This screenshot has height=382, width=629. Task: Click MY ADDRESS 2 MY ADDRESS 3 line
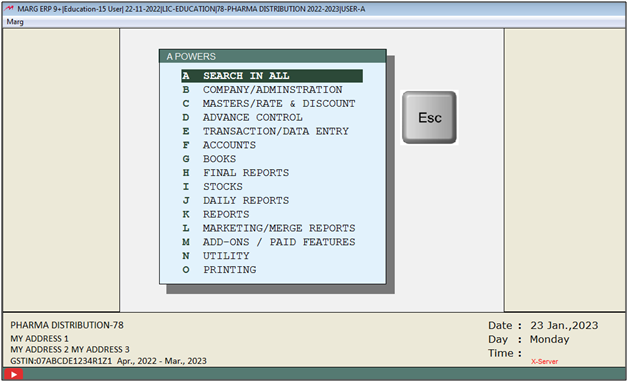(70, 349)
